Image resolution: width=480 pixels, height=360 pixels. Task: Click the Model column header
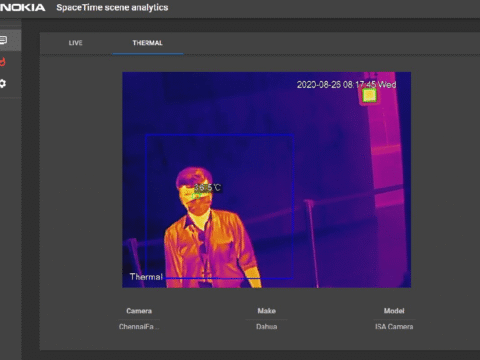[x=394, y=311]
